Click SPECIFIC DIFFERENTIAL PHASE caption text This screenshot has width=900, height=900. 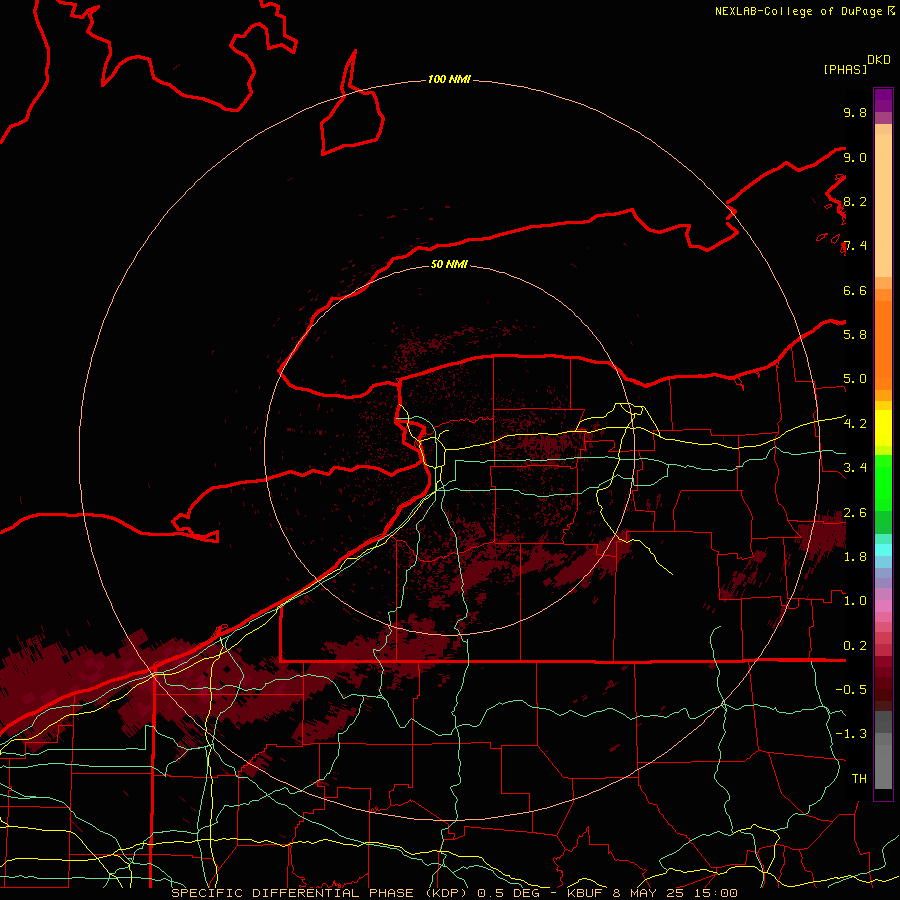click(x=292, y=893)
